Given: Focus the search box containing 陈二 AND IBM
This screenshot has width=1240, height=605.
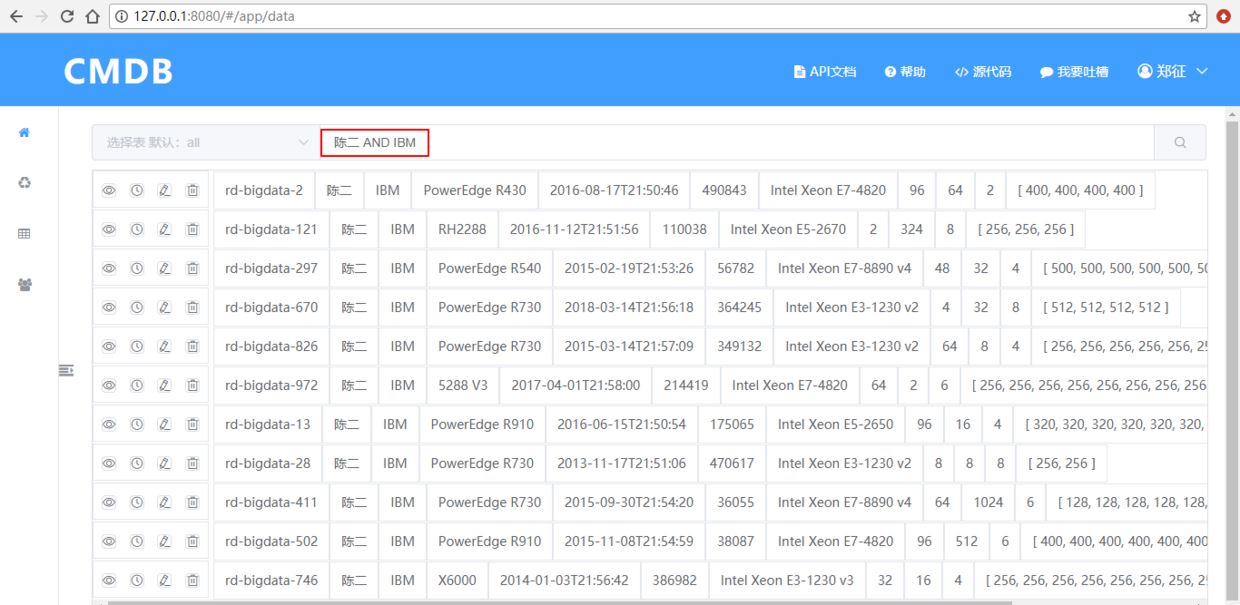Looking at the screenshot, I should tap(737, 143).
